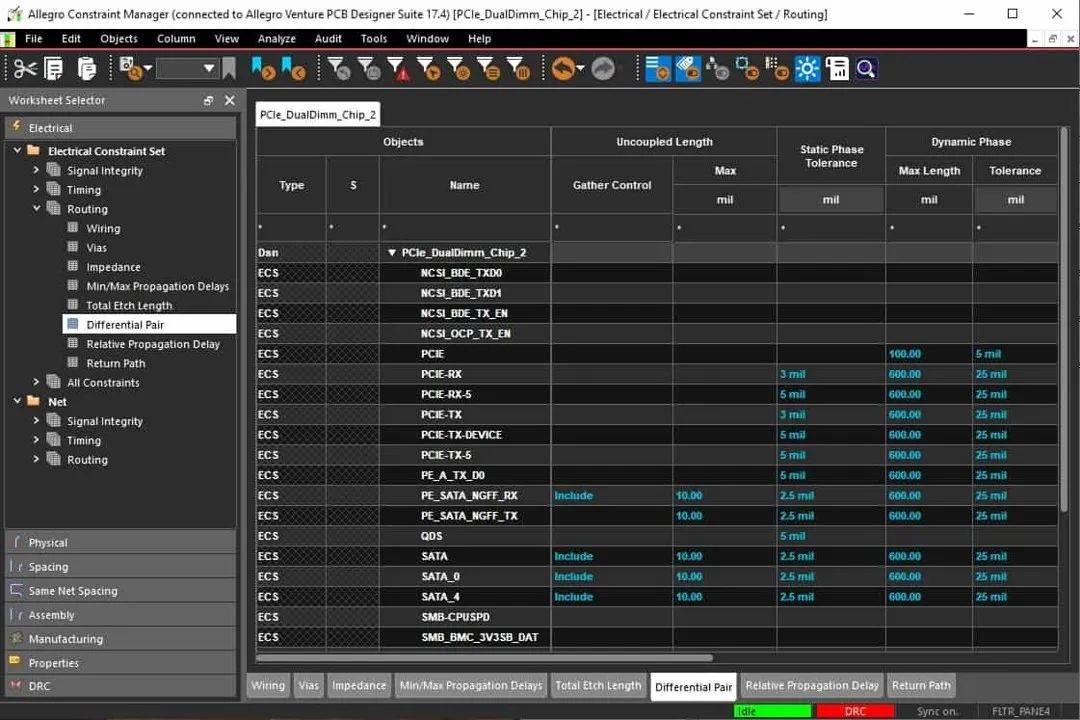Click the Paste icon in toolbar
1080x720 pixels.
pyautogui.click(x=87, y=68)
